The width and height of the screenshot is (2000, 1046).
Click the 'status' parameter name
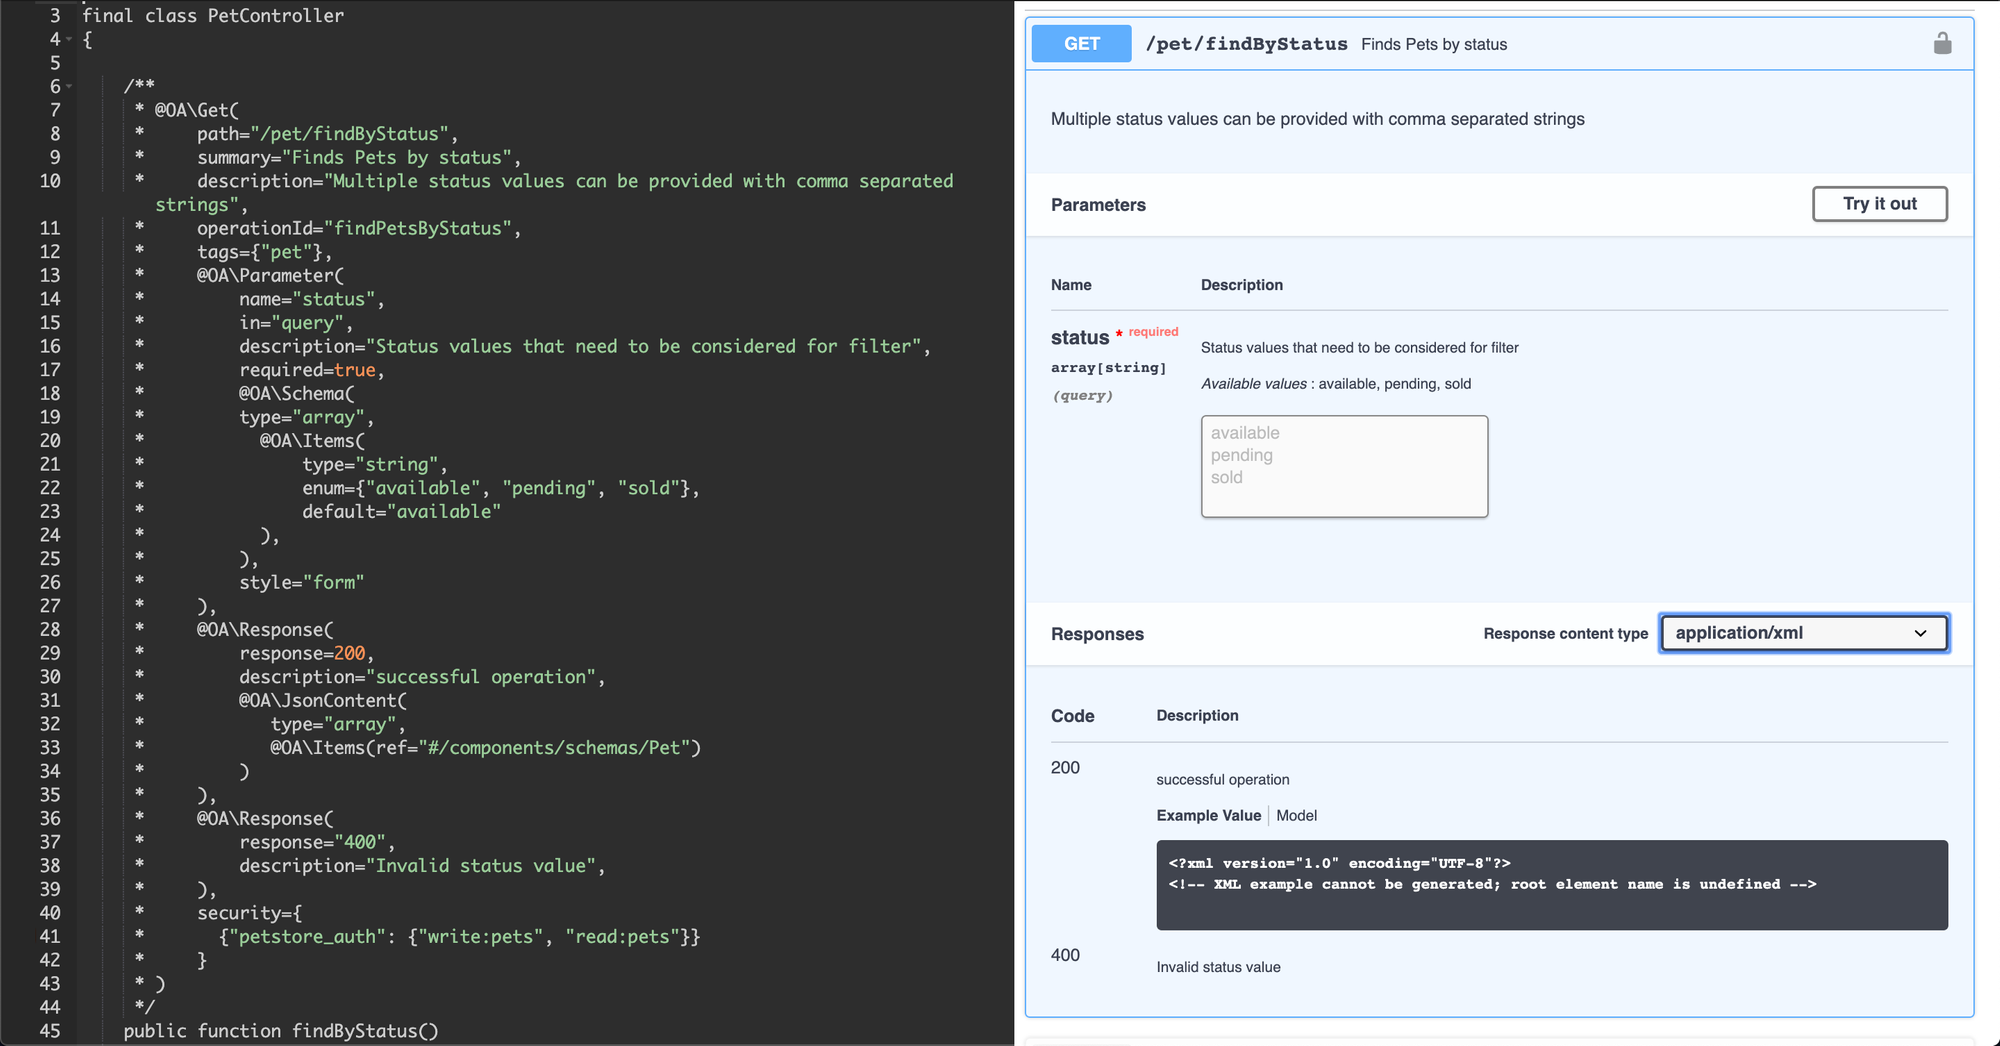pyautogui.click(x=1080, y=338)
